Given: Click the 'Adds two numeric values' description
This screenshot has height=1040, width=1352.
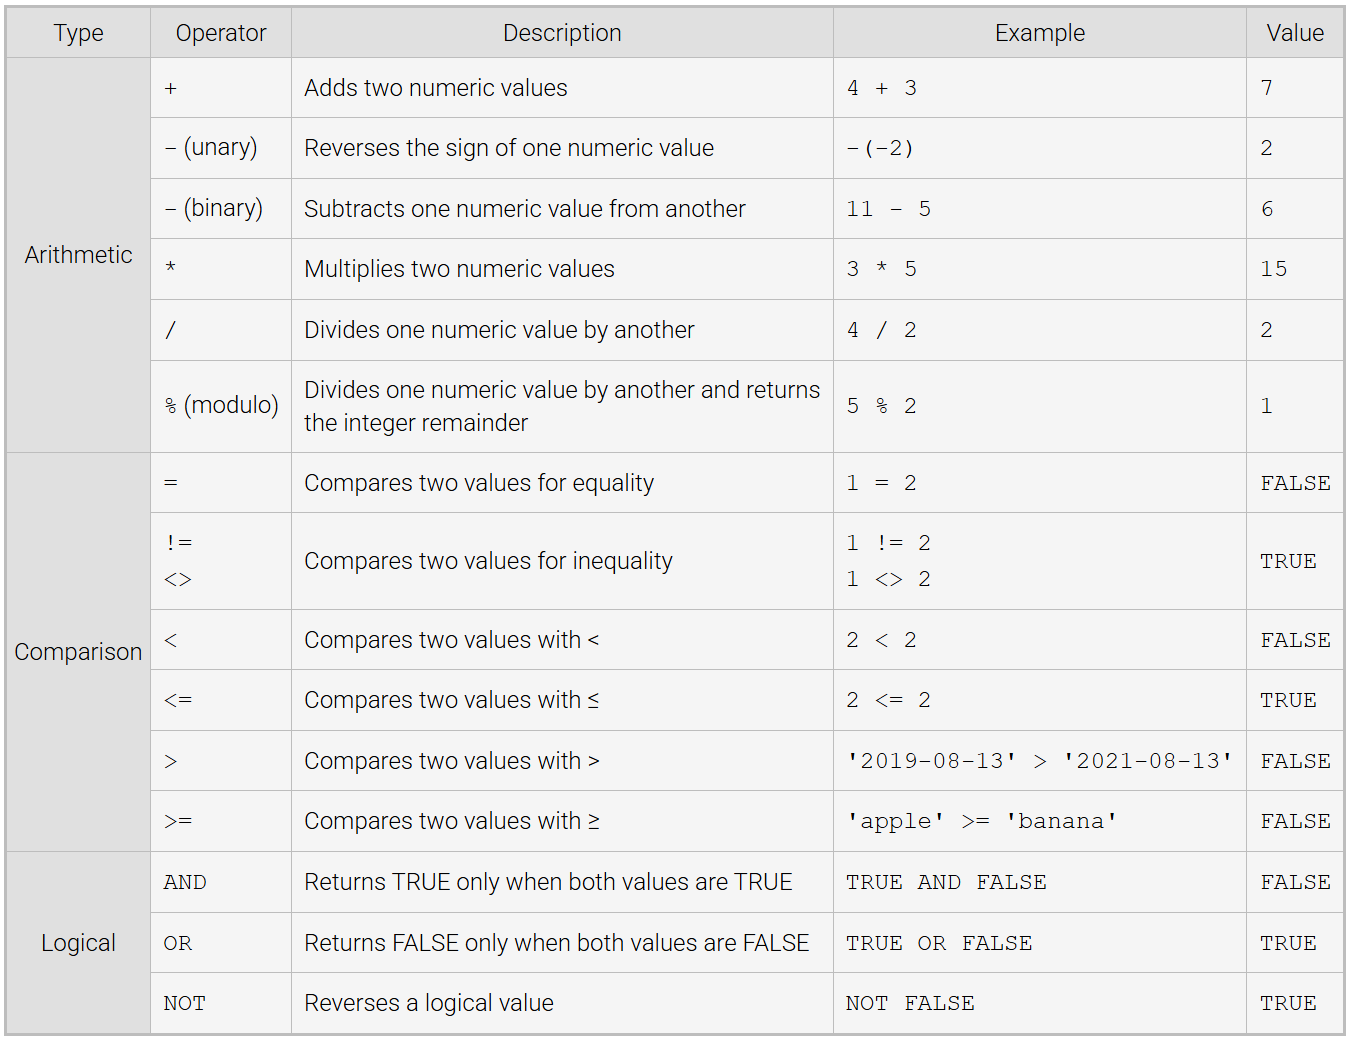Looking at the screenshot, I should [436, 88].
